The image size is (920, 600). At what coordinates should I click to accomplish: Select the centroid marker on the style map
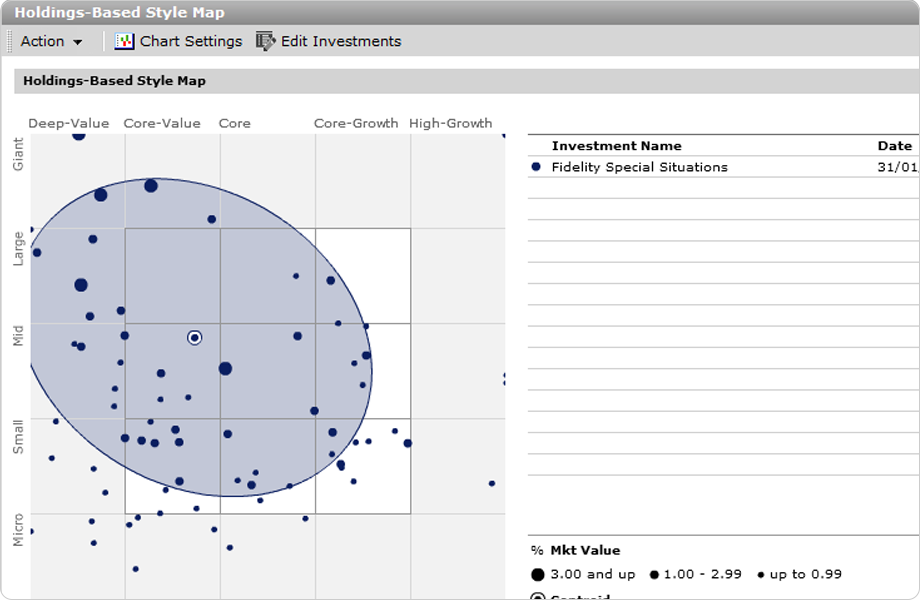click(x=195, y=338)
